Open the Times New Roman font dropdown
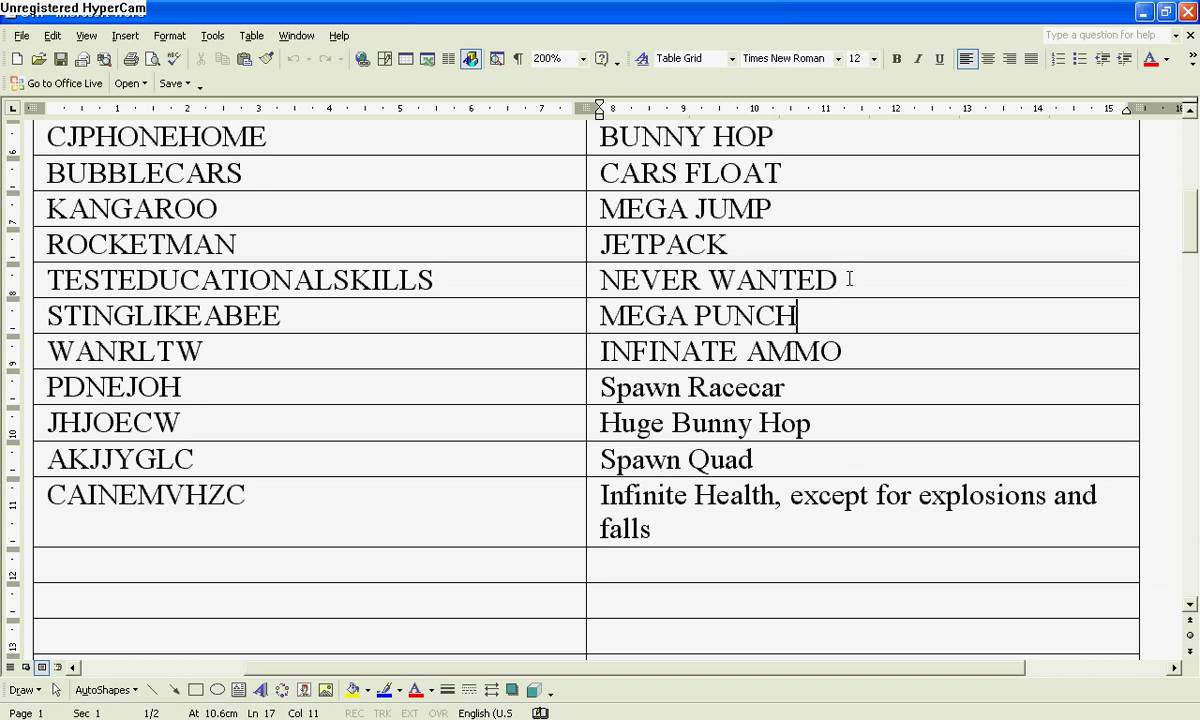Viewport: 1200px width, 720px height. (x=836, y=59)
